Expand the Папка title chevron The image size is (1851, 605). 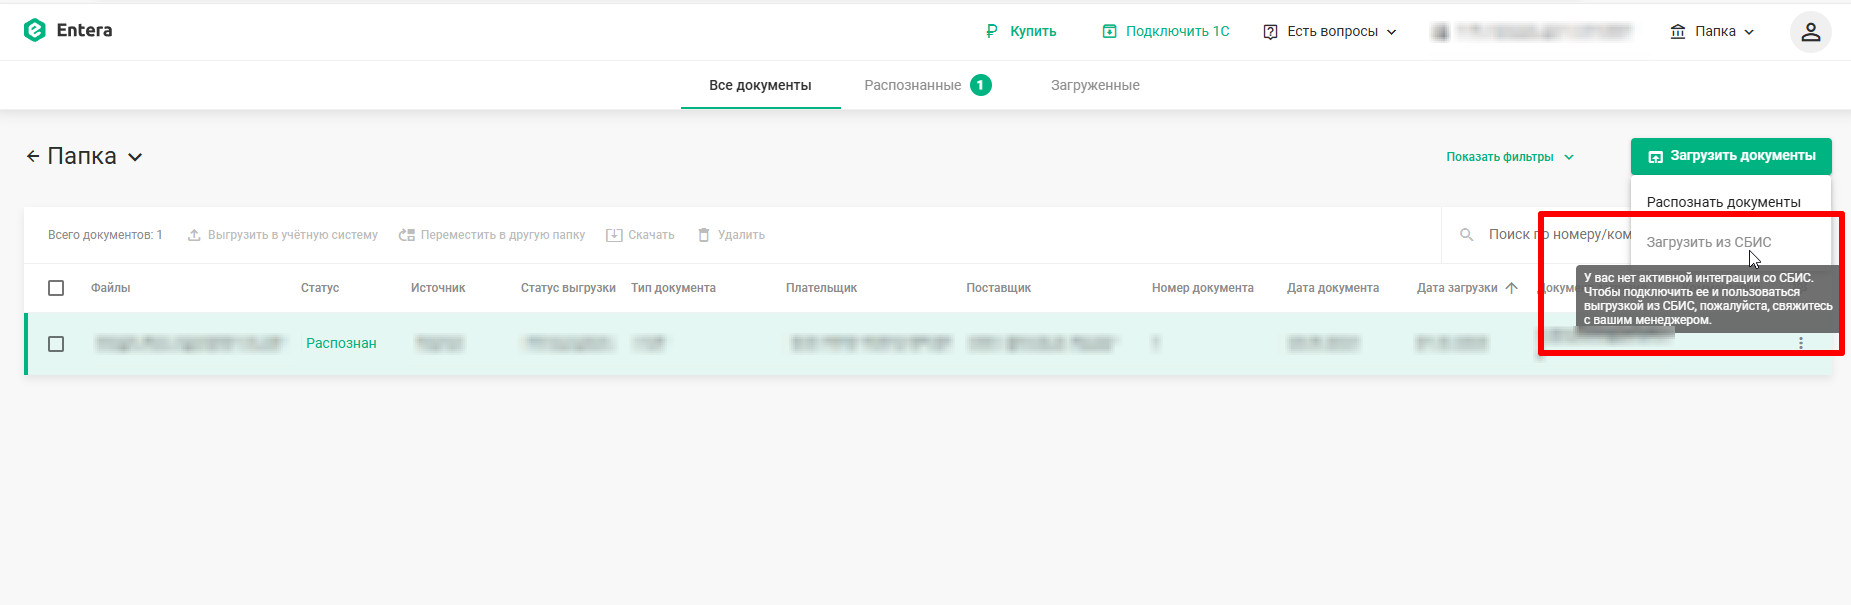pyautogui.click(x=135, y=157)
